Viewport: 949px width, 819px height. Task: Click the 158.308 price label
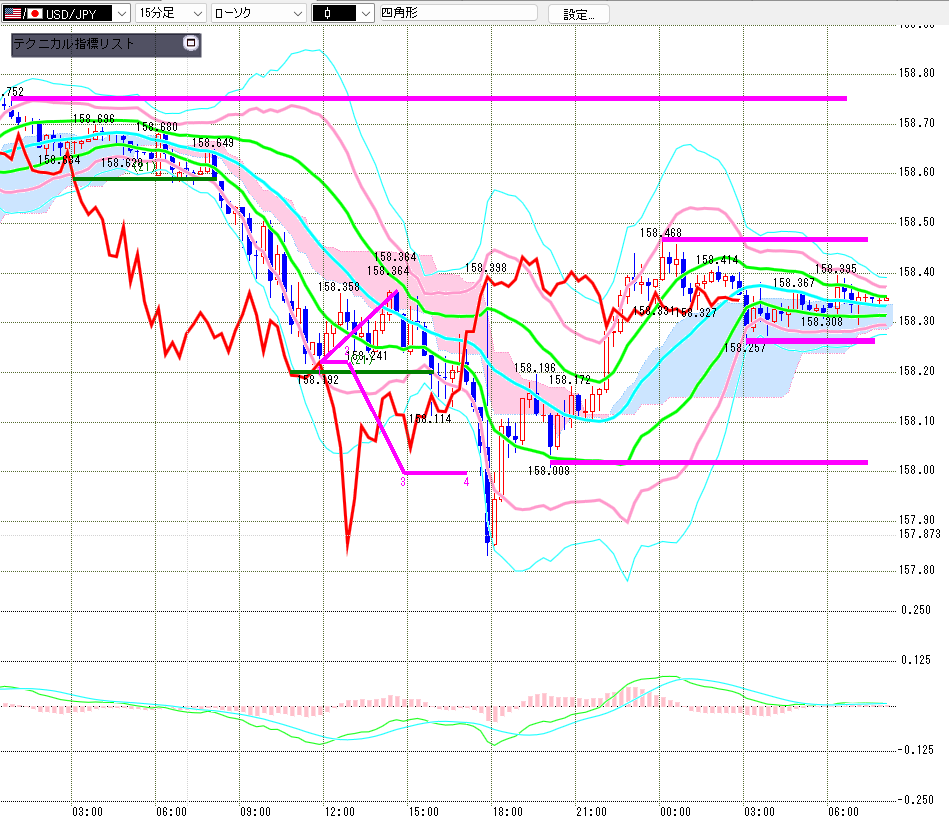point(821,321)
